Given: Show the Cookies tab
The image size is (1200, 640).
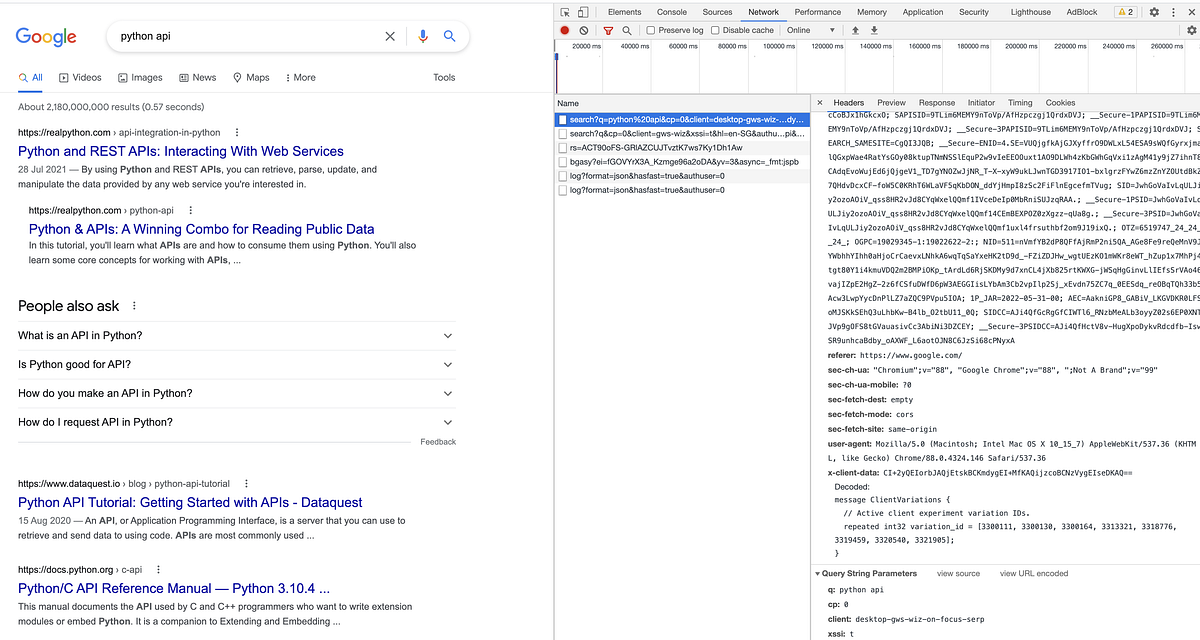Looking at the screenshot, I should 1061,103.
